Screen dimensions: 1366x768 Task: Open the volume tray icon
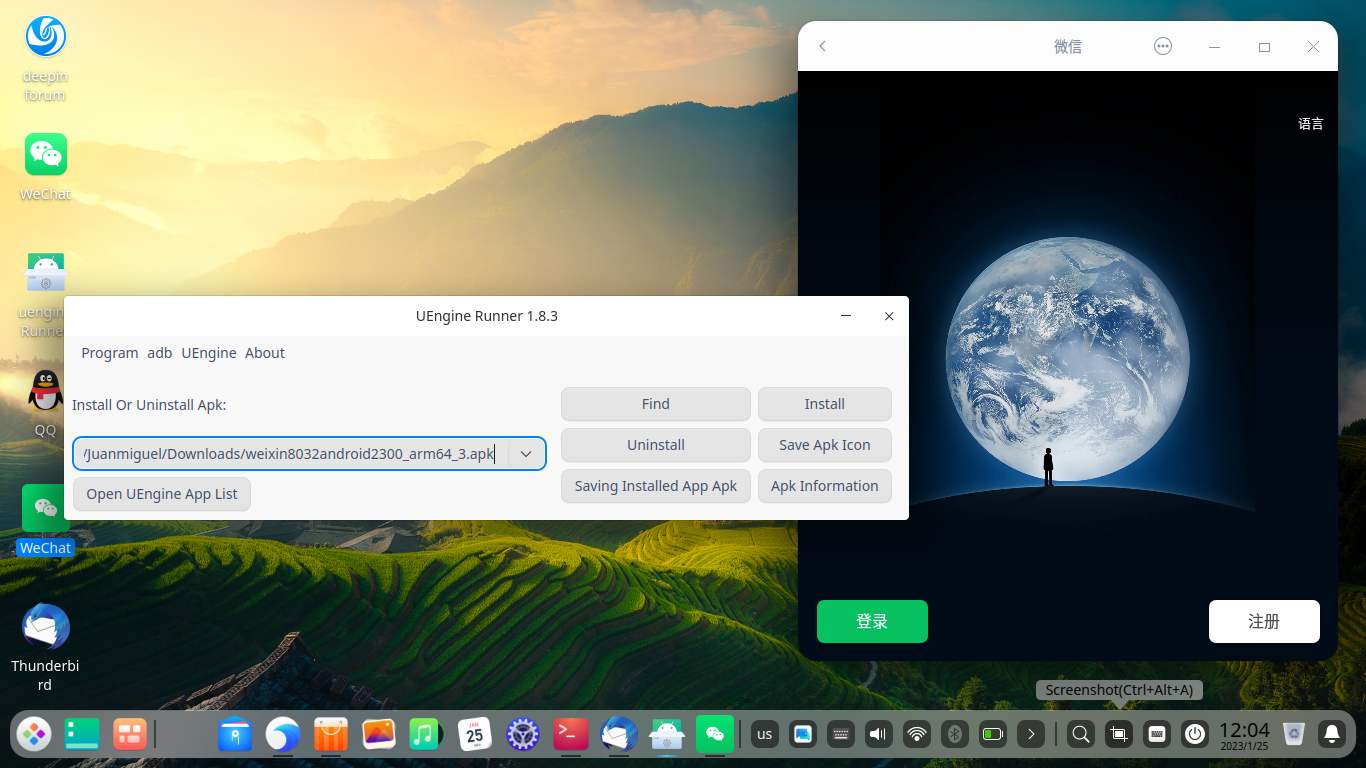(x=878, y=735)
